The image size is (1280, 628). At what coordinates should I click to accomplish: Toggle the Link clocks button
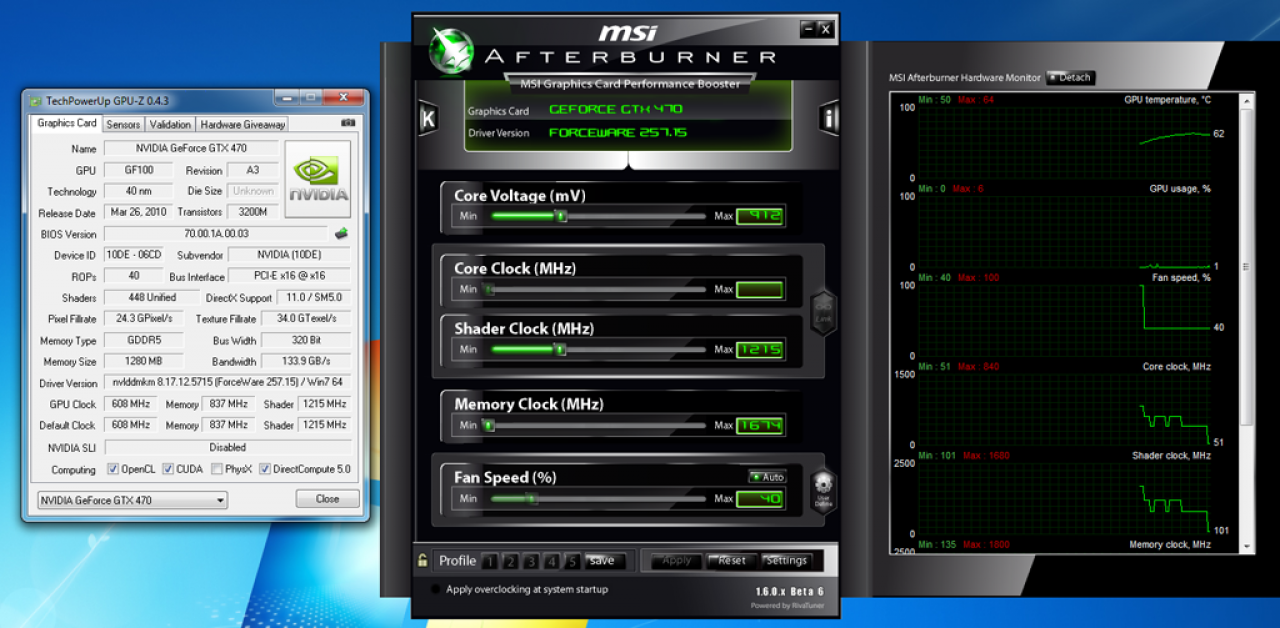(823, 311)
